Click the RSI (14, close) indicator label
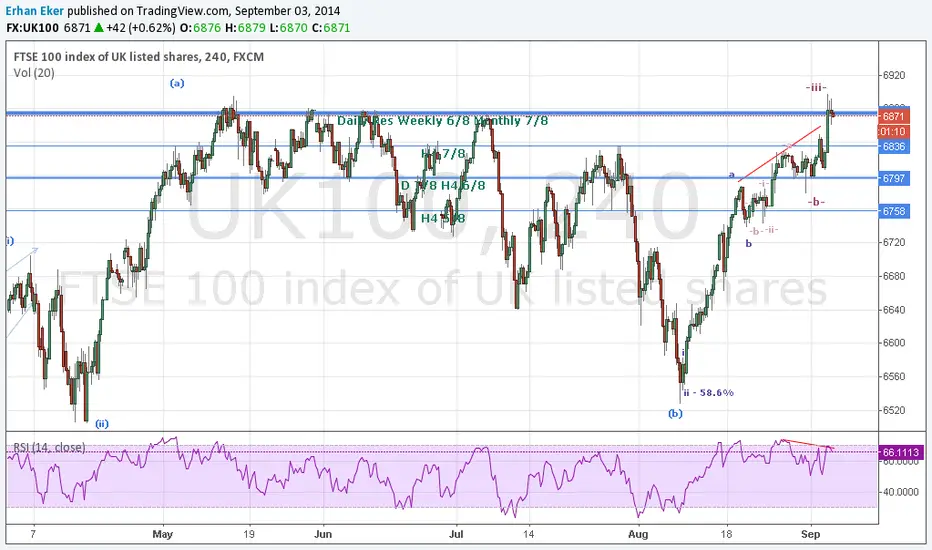 tap(49, 447)
